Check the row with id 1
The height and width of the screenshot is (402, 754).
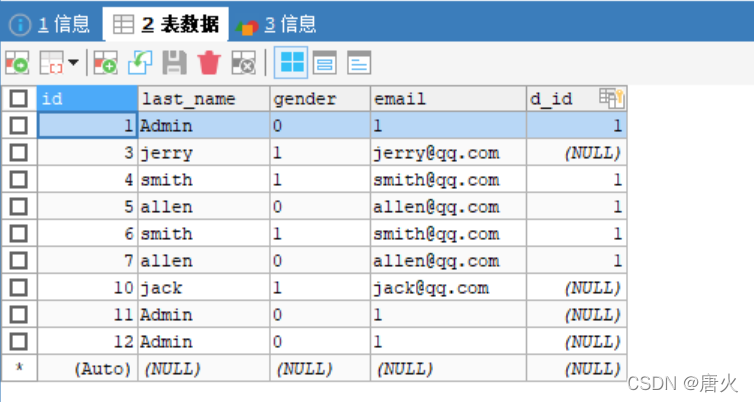[19, 126]
